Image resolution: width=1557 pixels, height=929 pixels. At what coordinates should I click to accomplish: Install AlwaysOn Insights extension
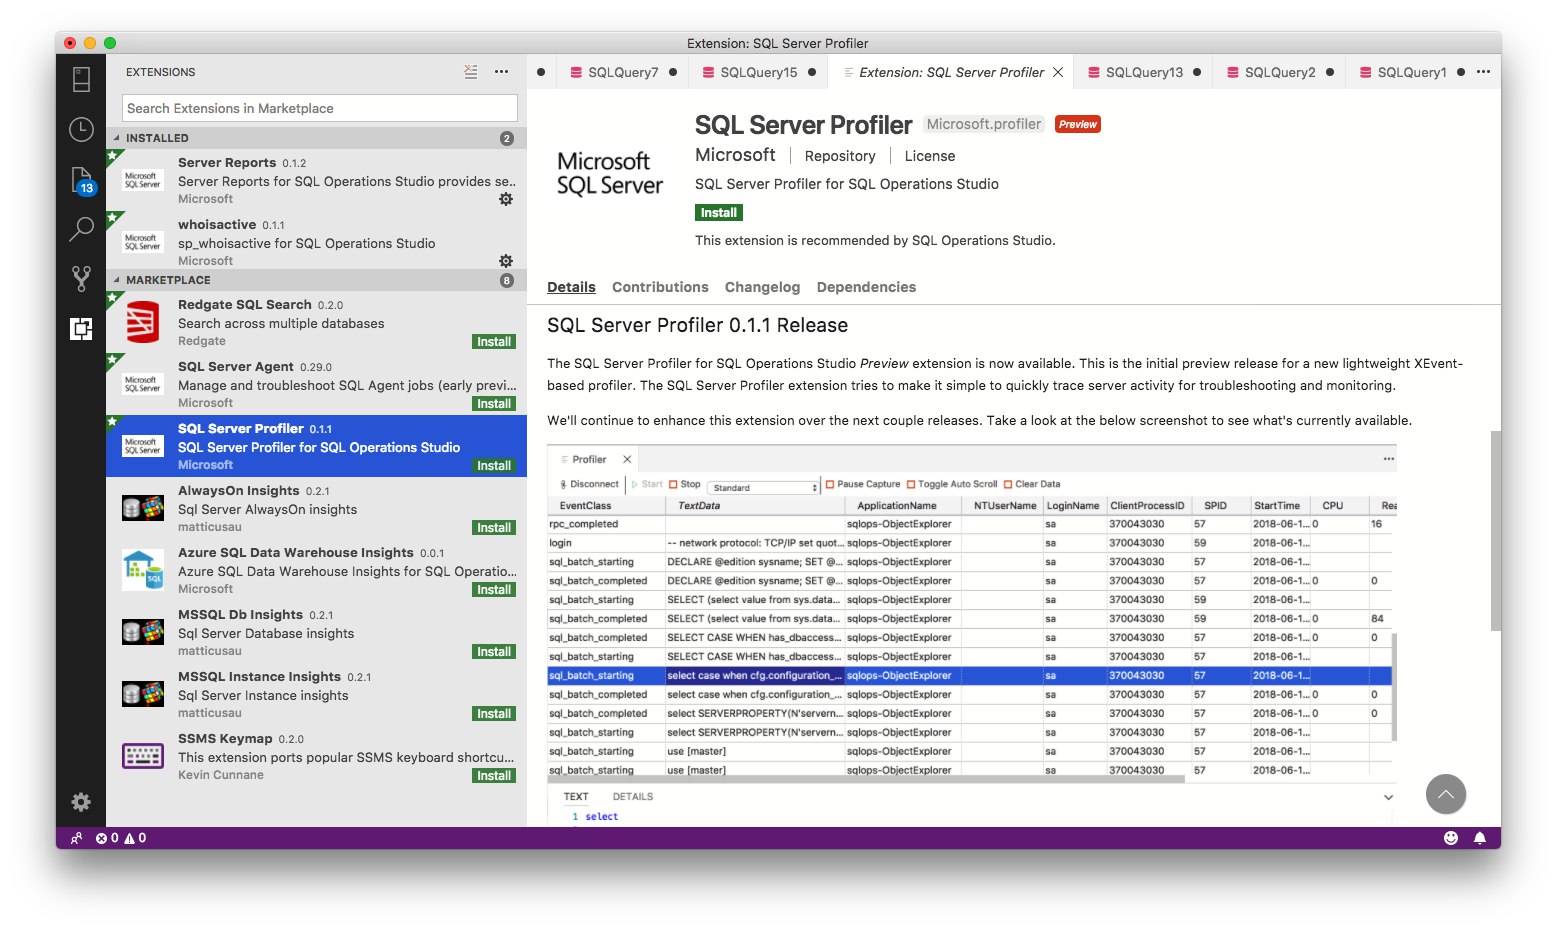click(x=494, y=528)
